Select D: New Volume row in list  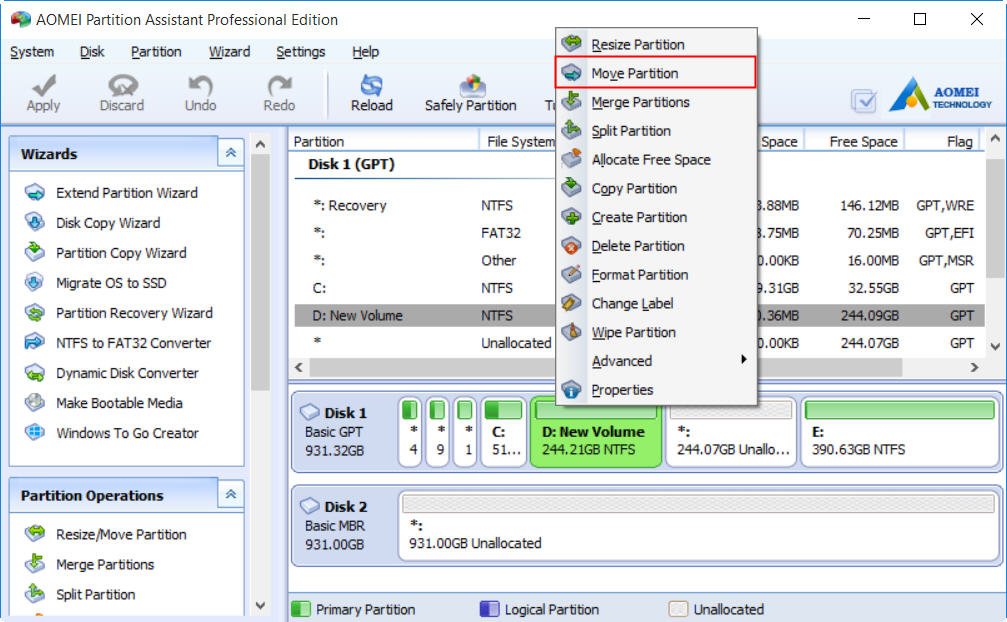point(639,315)
